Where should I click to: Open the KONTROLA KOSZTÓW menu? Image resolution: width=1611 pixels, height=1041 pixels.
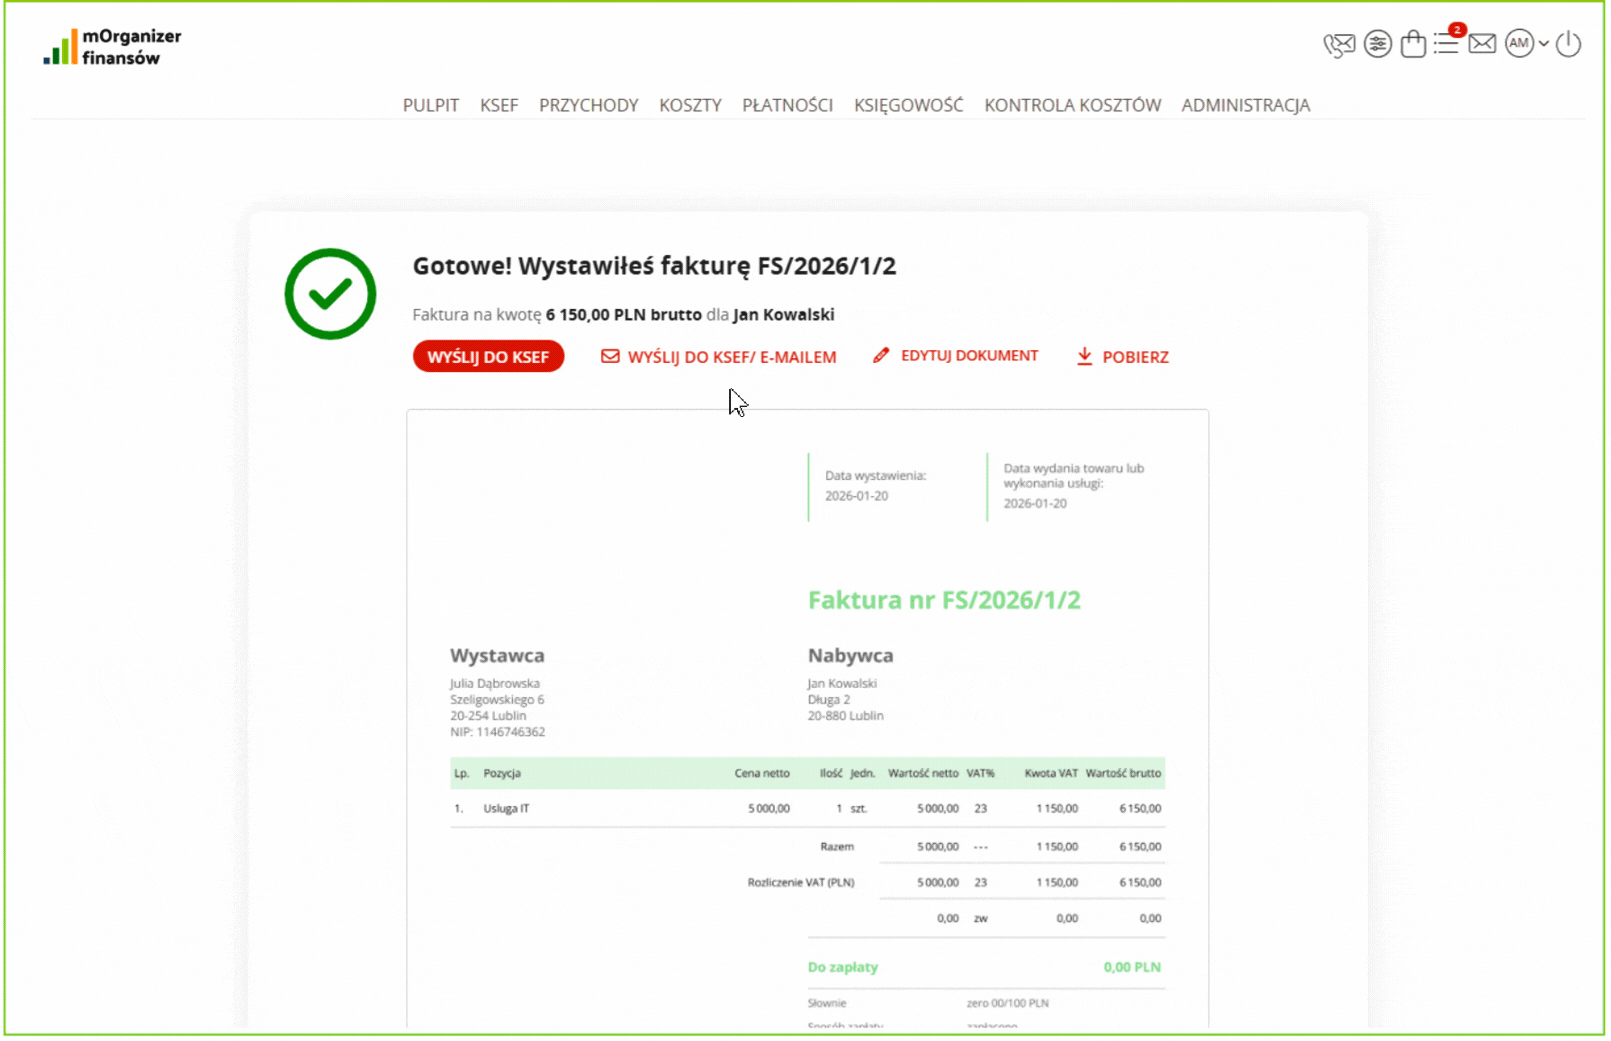pos(1072,105)
